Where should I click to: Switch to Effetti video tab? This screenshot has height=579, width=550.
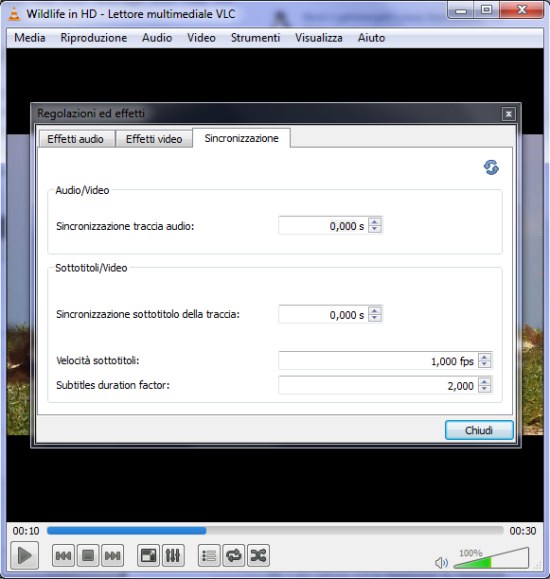(x=154, y=139)
